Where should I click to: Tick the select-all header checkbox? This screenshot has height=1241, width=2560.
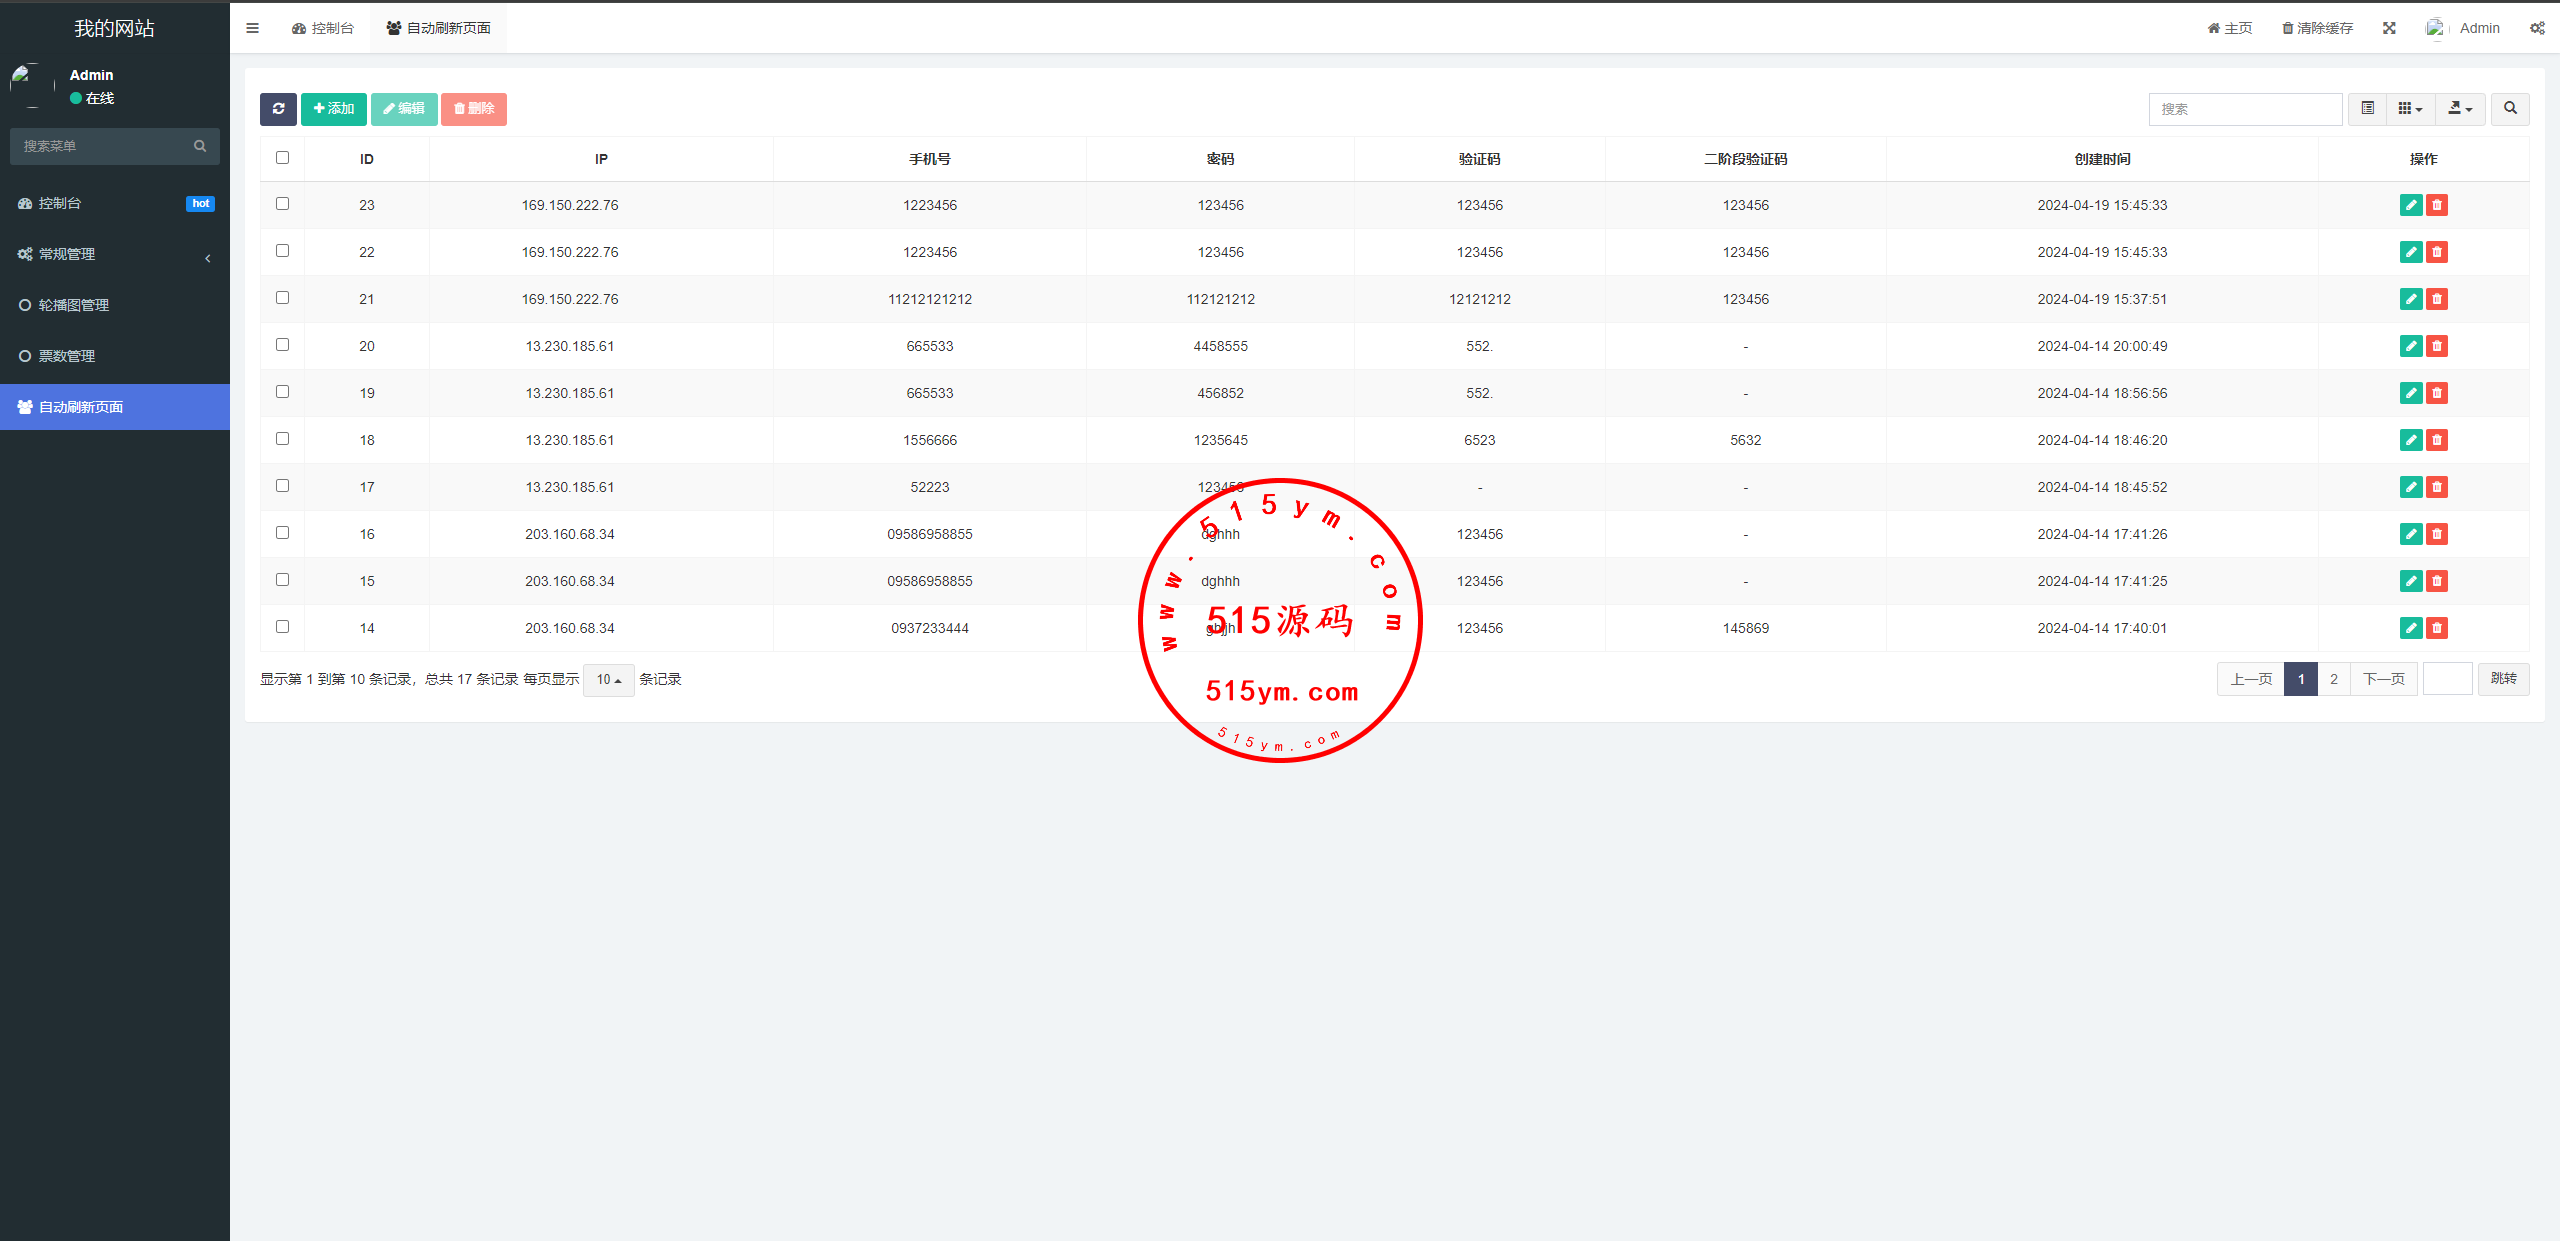[x=282, y=158]
